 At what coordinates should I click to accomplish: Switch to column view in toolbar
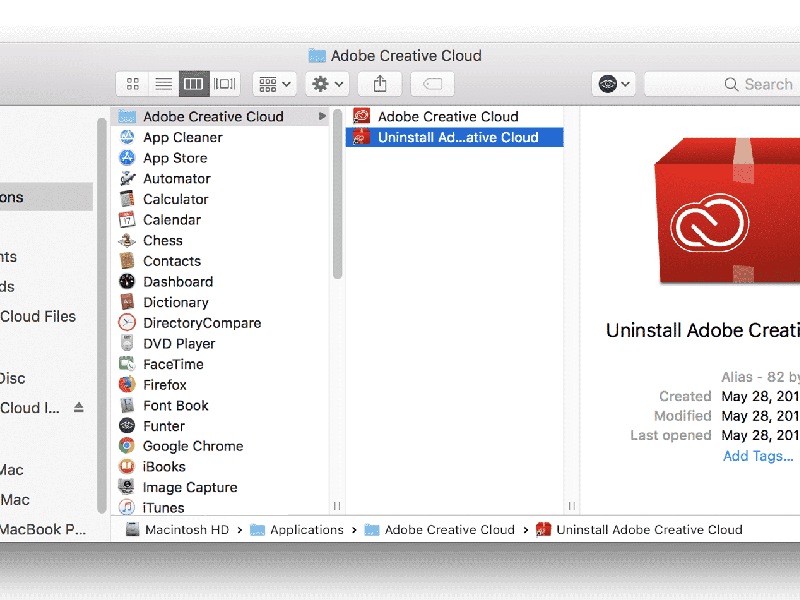(194, 84)
